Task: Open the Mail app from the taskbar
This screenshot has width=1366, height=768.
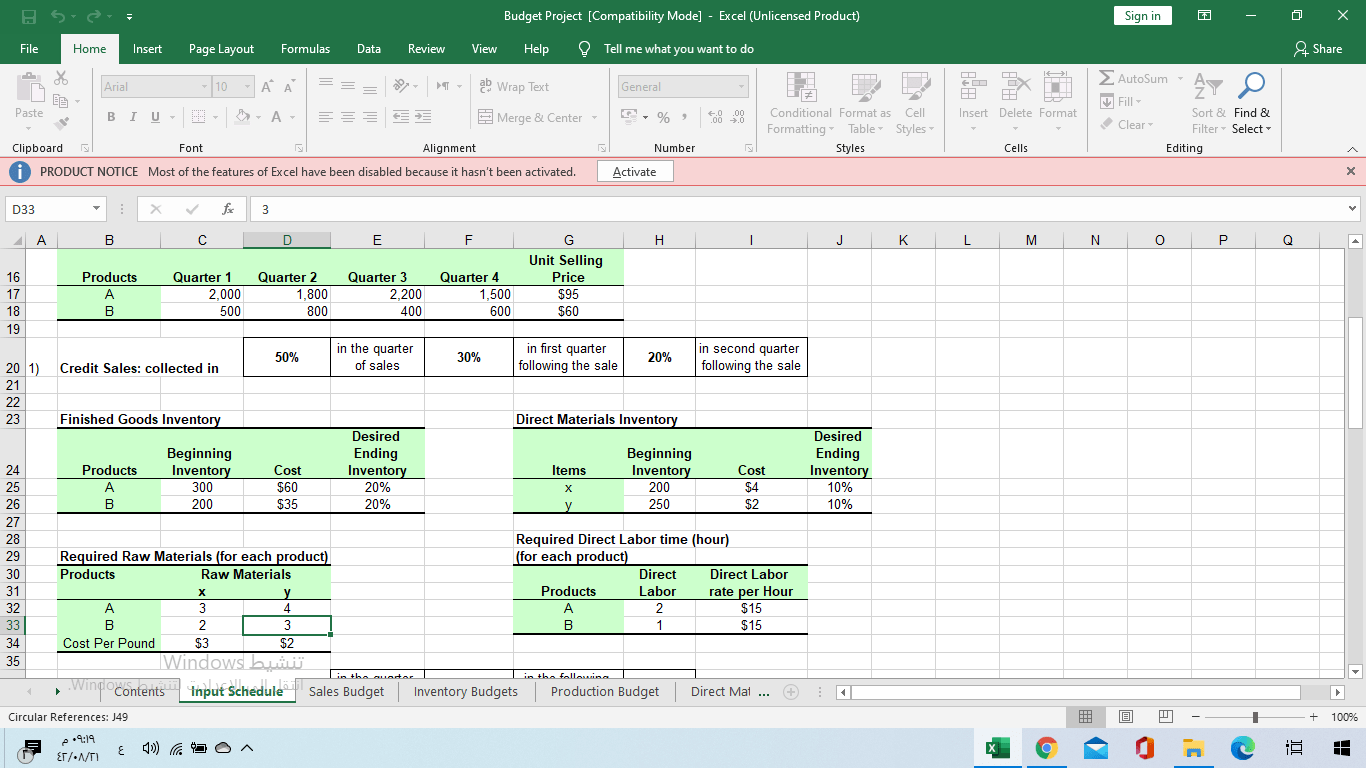Action: (1096, 748)
